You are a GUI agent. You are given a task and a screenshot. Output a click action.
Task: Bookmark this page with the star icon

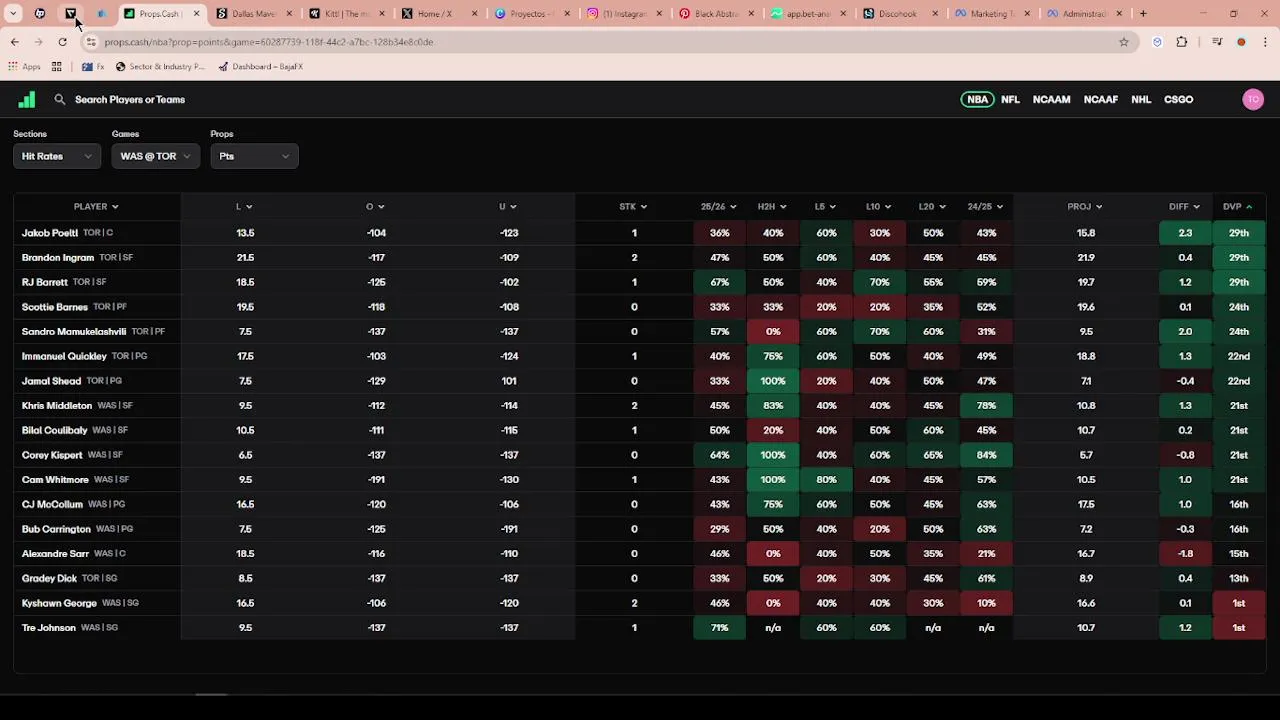coord(1124,42)
